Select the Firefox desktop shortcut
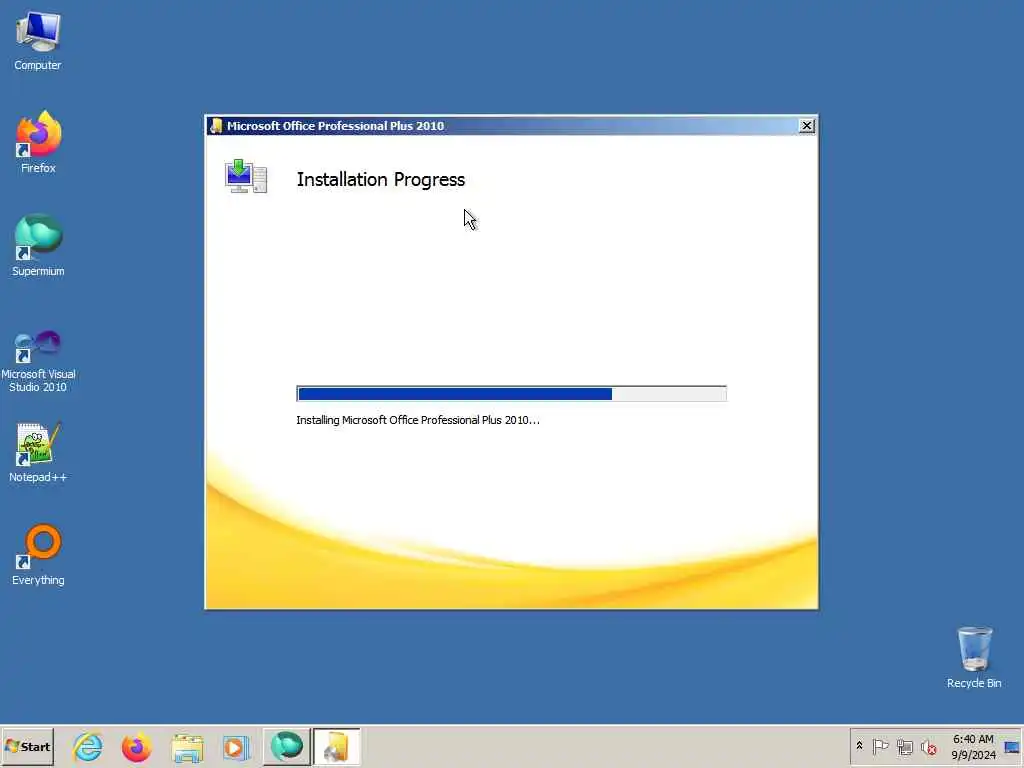This screenshot has height=768, width=1024. (38, 142)
